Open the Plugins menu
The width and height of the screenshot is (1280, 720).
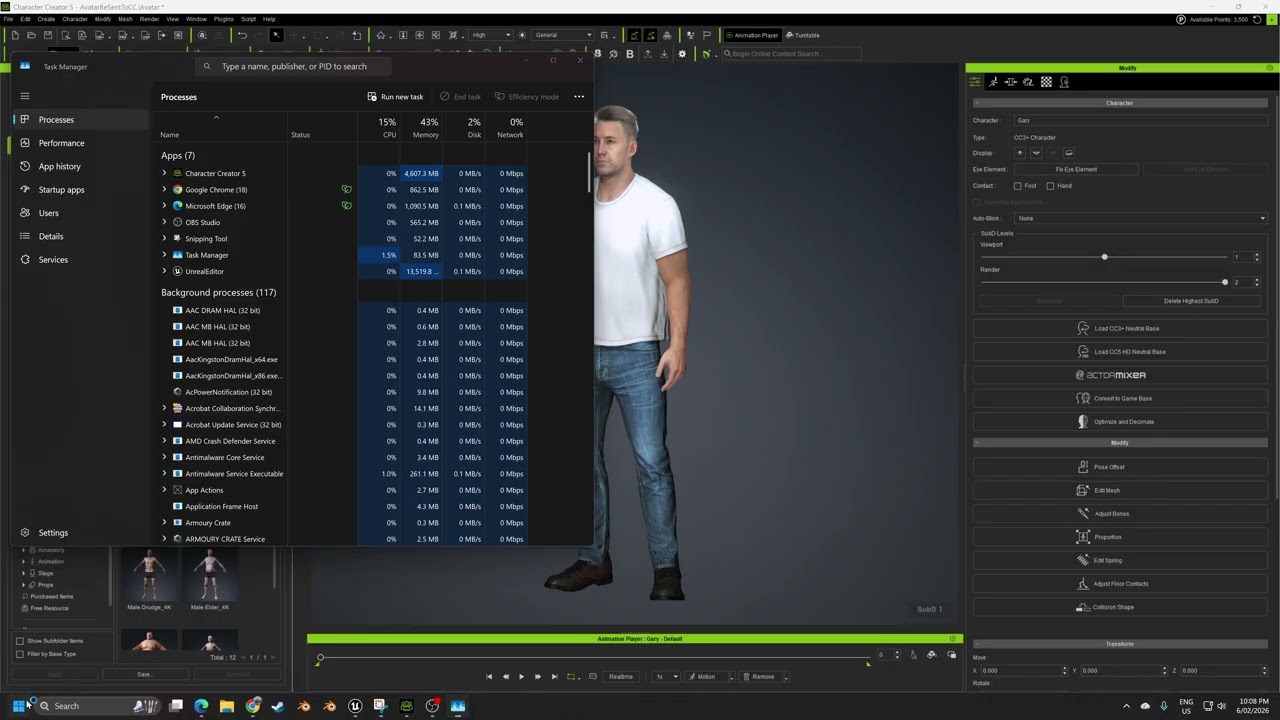(x=223, y=19)
